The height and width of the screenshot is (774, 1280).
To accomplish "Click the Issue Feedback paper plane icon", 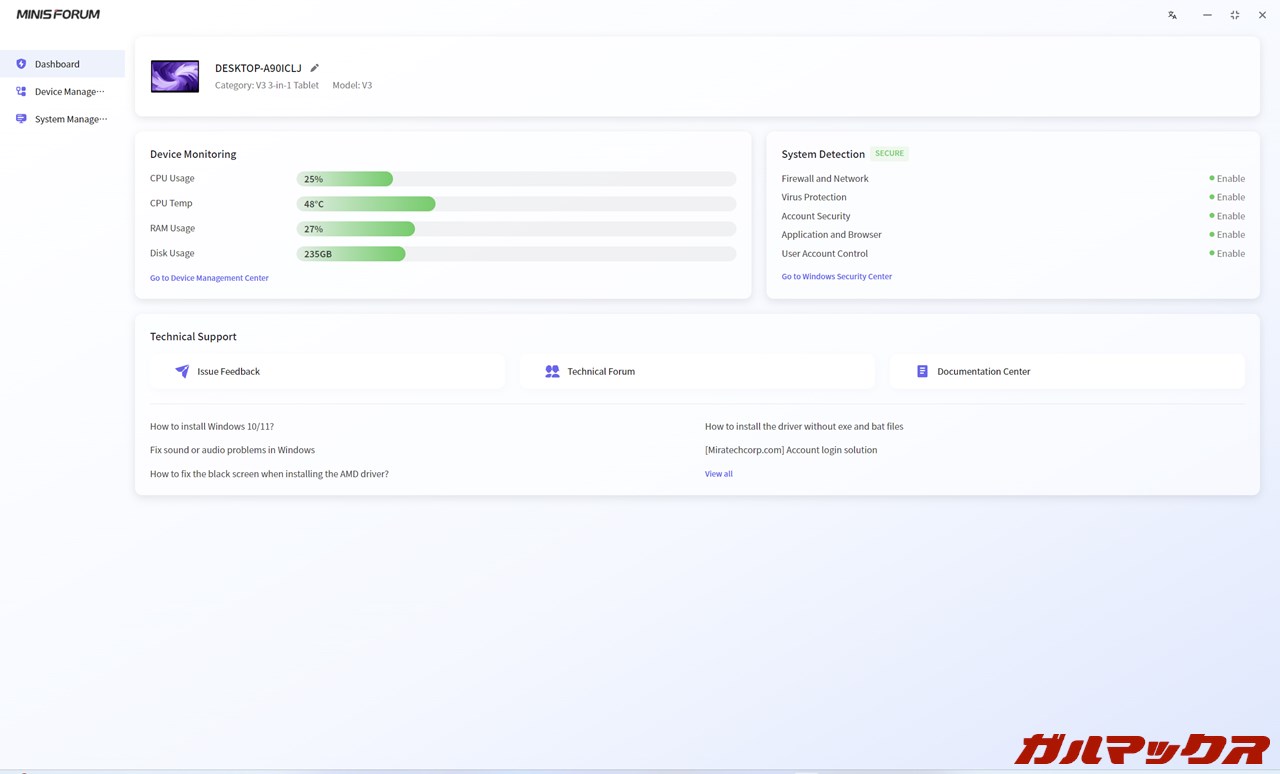I will coord(182,371).
